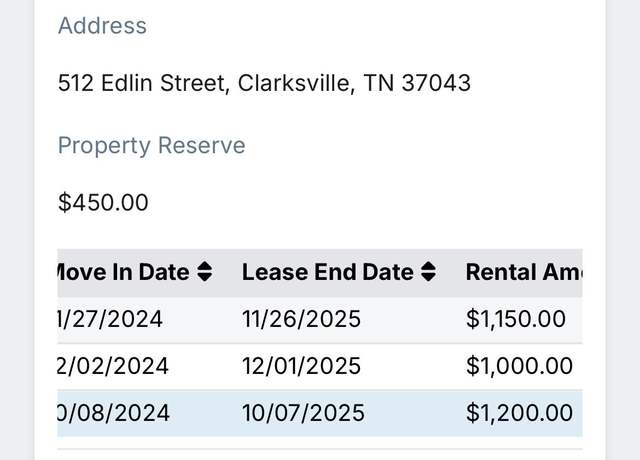This screenshot has width=640, height=460.
Task: Click the $1,000.00 rental amount cell
Action: pyautogui.click(x=519, y=366)
